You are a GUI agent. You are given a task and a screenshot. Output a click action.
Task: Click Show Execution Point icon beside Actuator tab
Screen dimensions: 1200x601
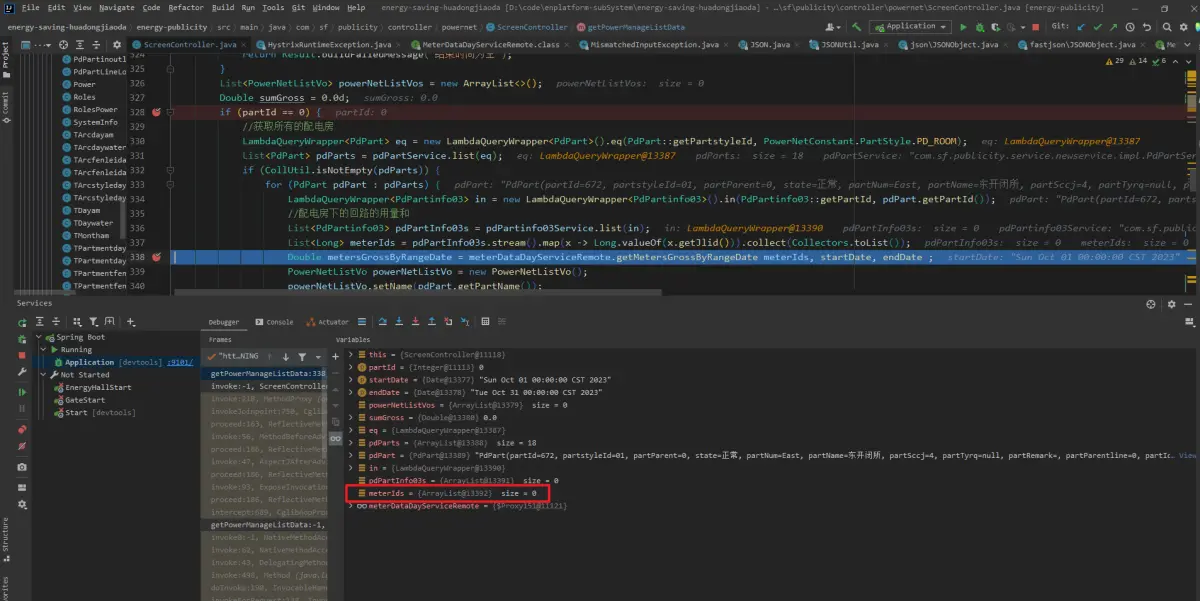pos(363,322)
